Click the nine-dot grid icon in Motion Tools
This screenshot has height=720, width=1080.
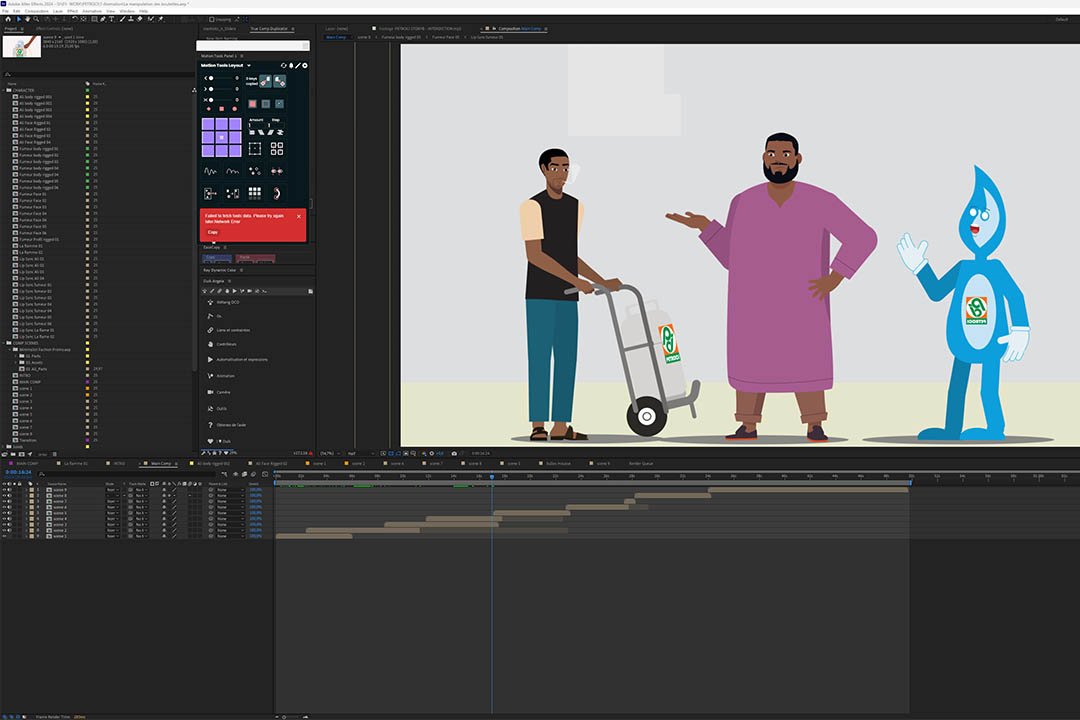(255, 194)
